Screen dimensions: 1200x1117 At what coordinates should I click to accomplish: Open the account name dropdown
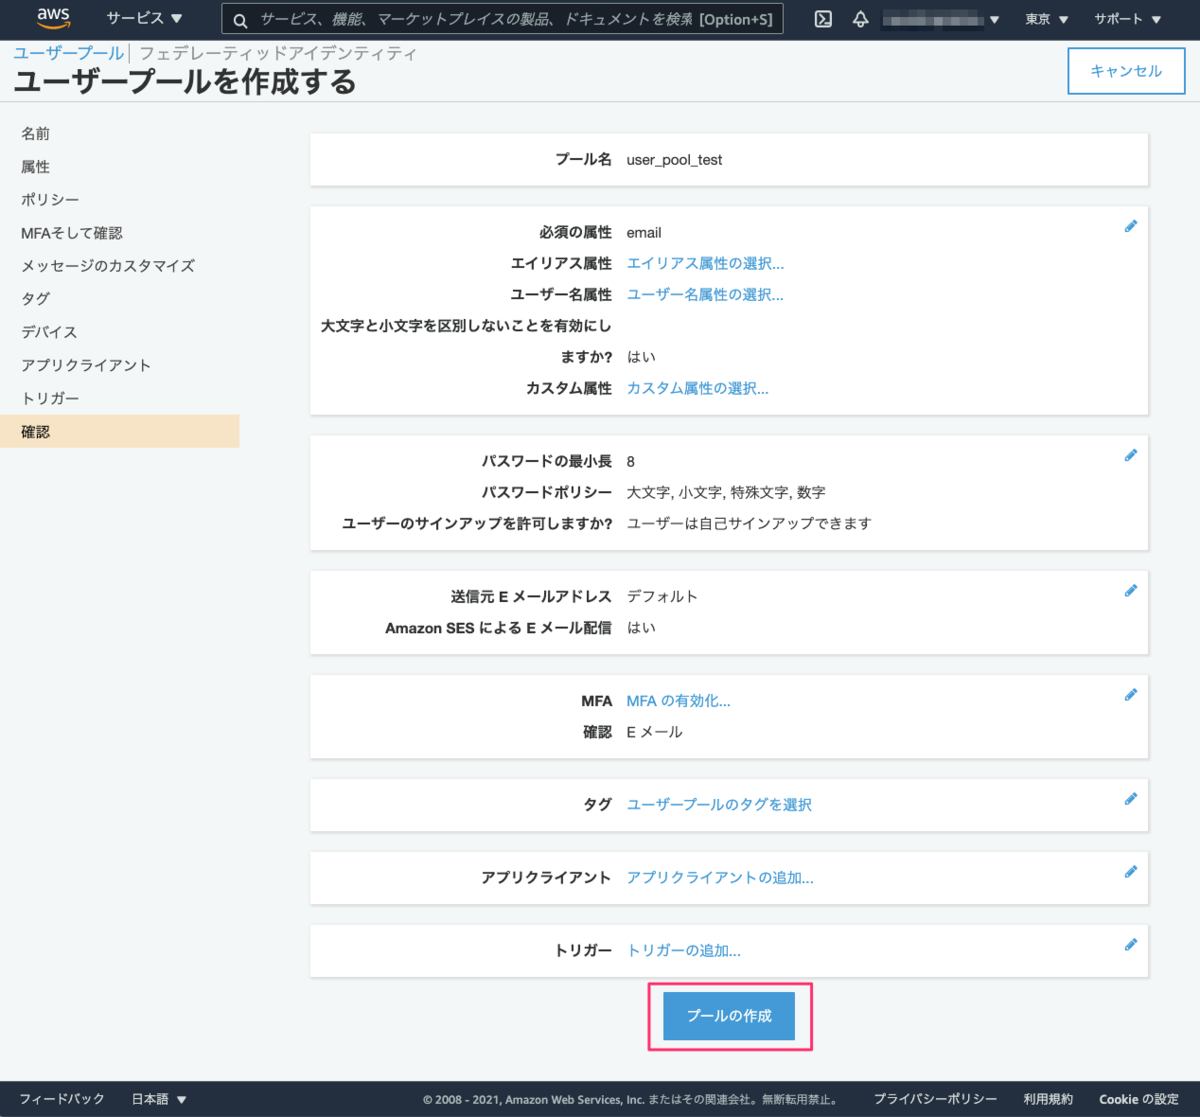point(941,19)
